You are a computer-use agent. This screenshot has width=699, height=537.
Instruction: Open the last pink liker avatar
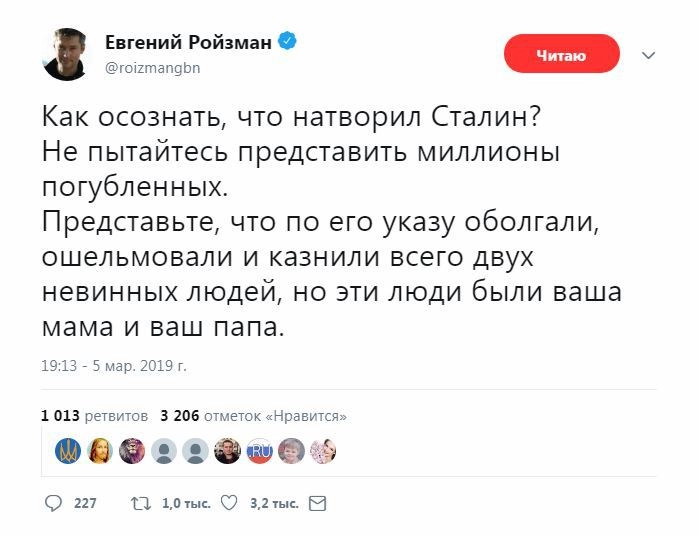click(323, 452)
